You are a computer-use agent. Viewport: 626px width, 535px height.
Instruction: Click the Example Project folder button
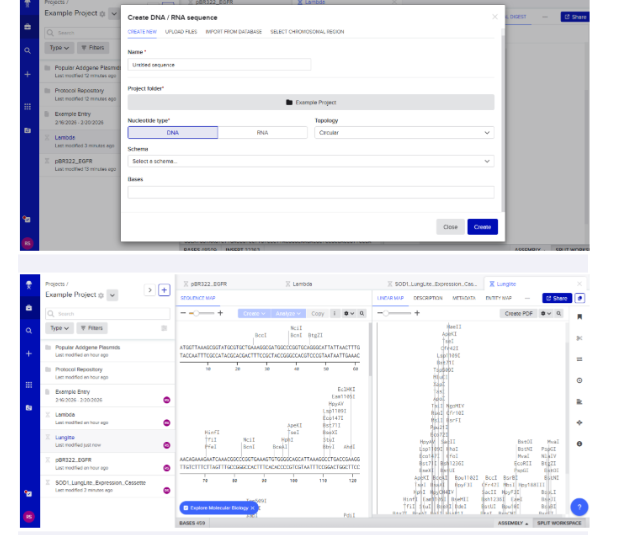click(310, 102)
